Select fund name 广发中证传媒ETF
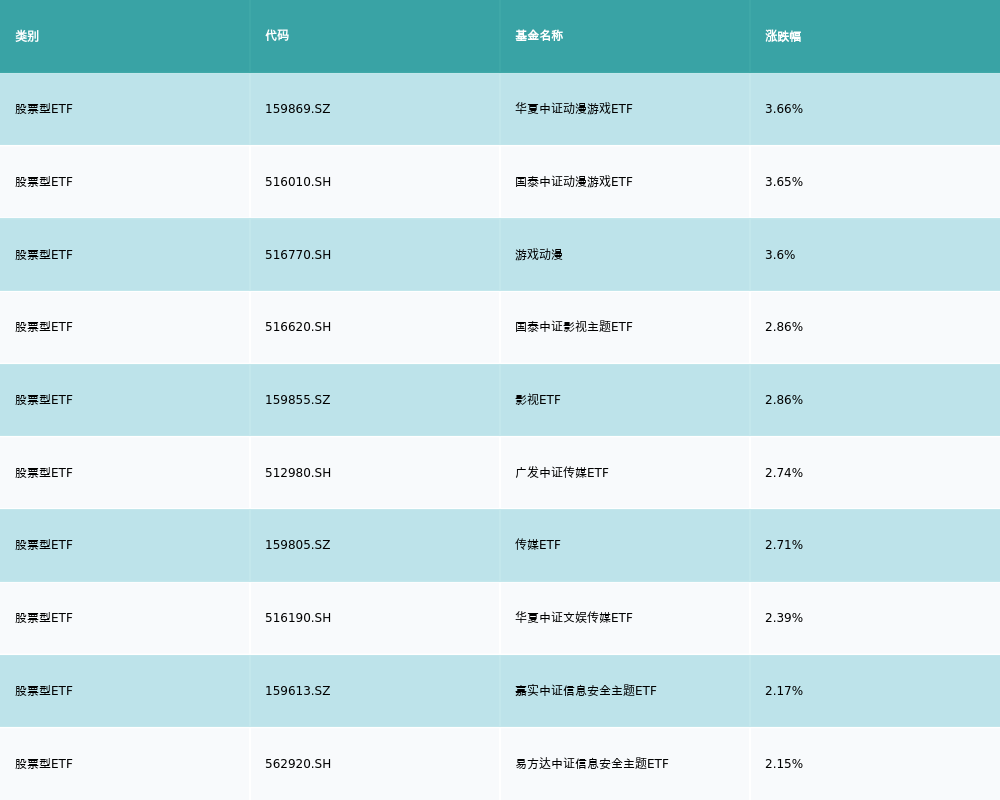Screen dimensions: 1000x800 click(562, 473)
